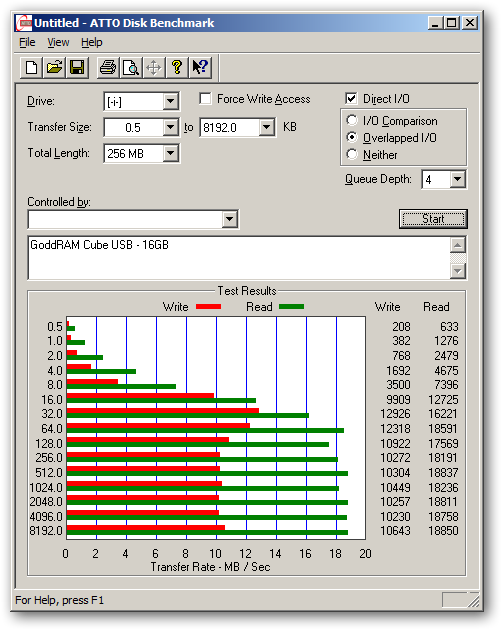Click the 64.0 transfer size row label
502x630 pixels.
[x=52, y=429]
